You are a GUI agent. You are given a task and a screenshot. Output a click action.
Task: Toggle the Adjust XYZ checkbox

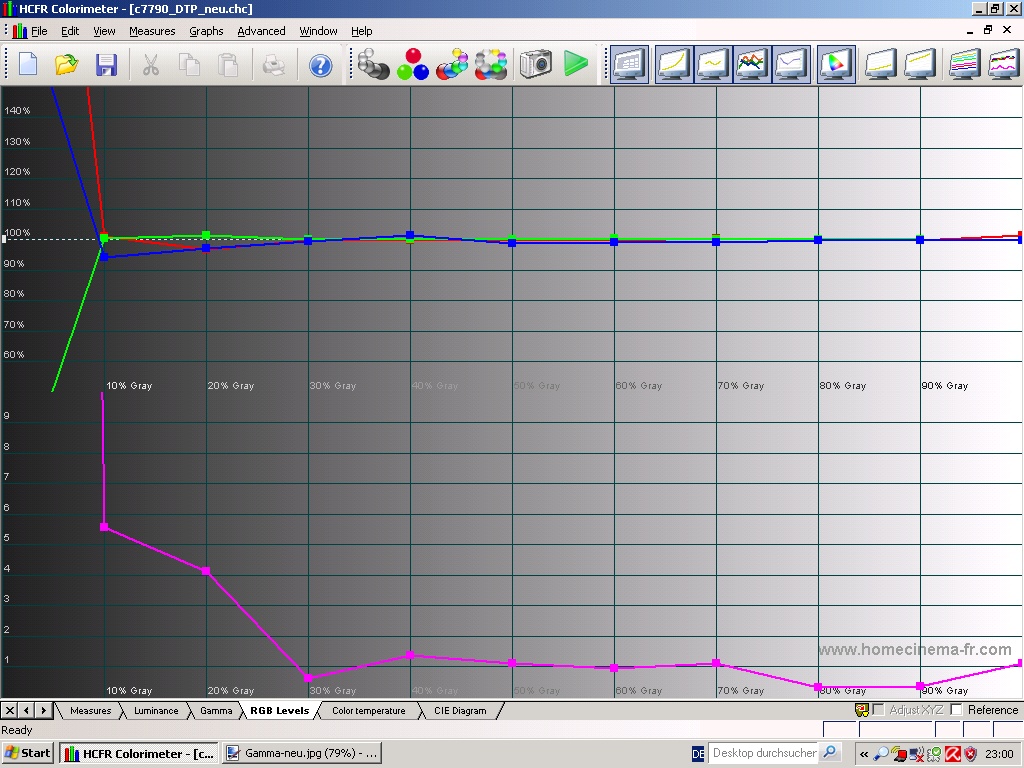click(x=878, y=710)
